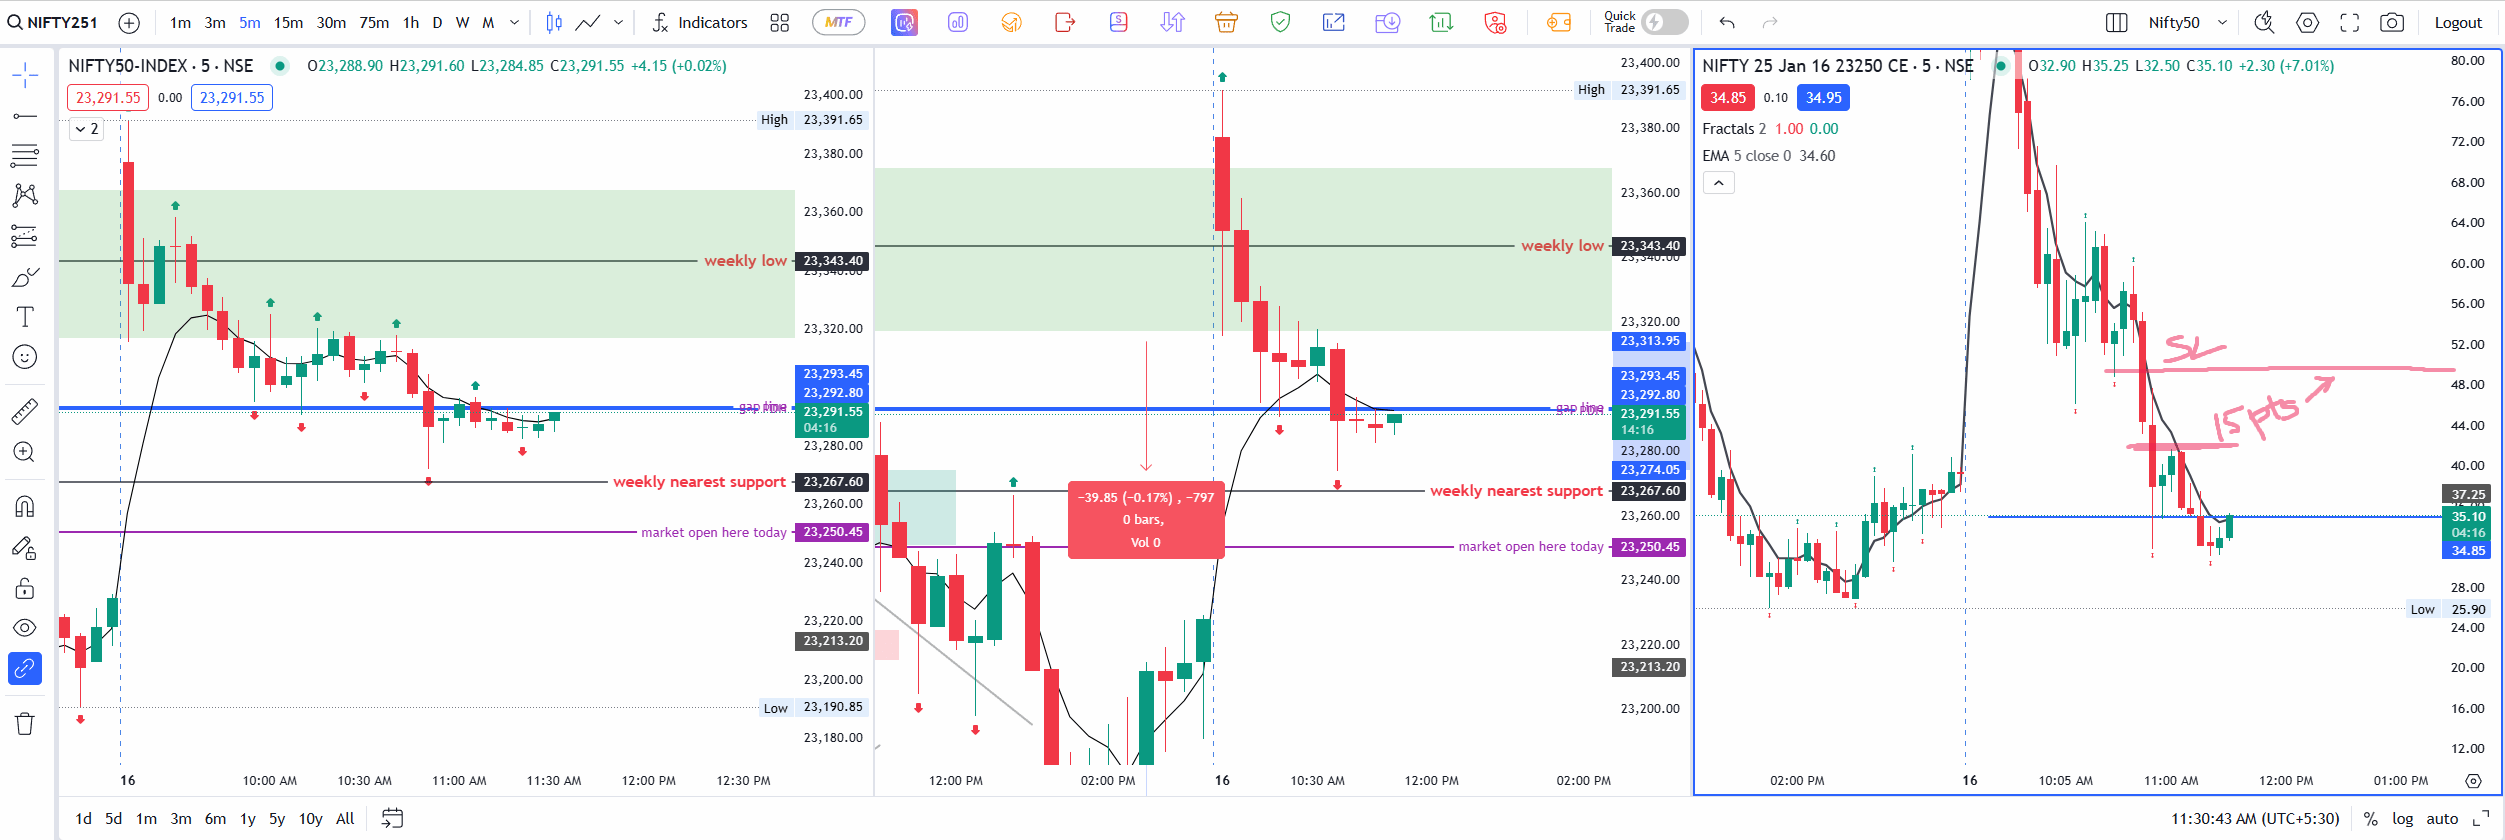The width and height of the screenshot is (2505, 840).
Task: Click the orange wallet add icon
Action: click(x=1559, y=22)
